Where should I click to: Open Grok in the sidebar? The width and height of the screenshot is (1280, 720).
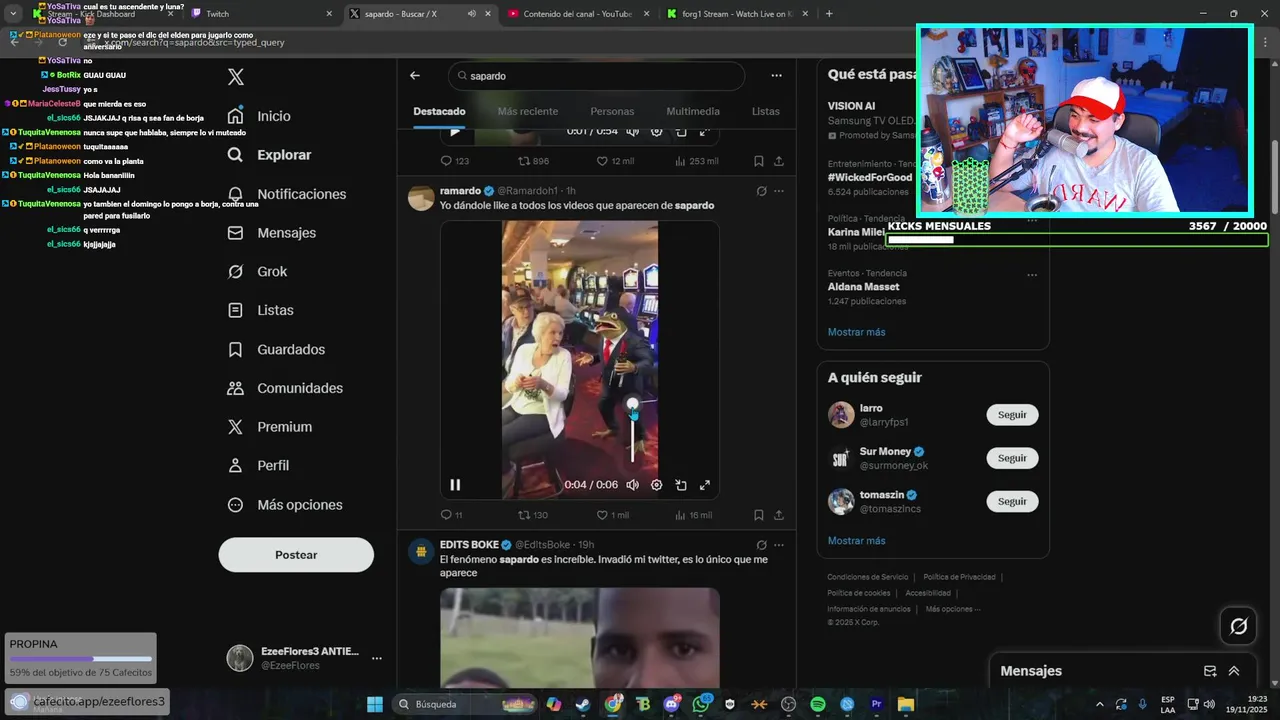[x=257, y=272]
